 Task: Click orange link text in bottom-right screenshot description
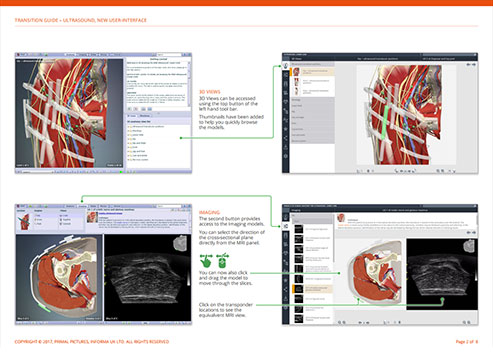tap(343, 225)
